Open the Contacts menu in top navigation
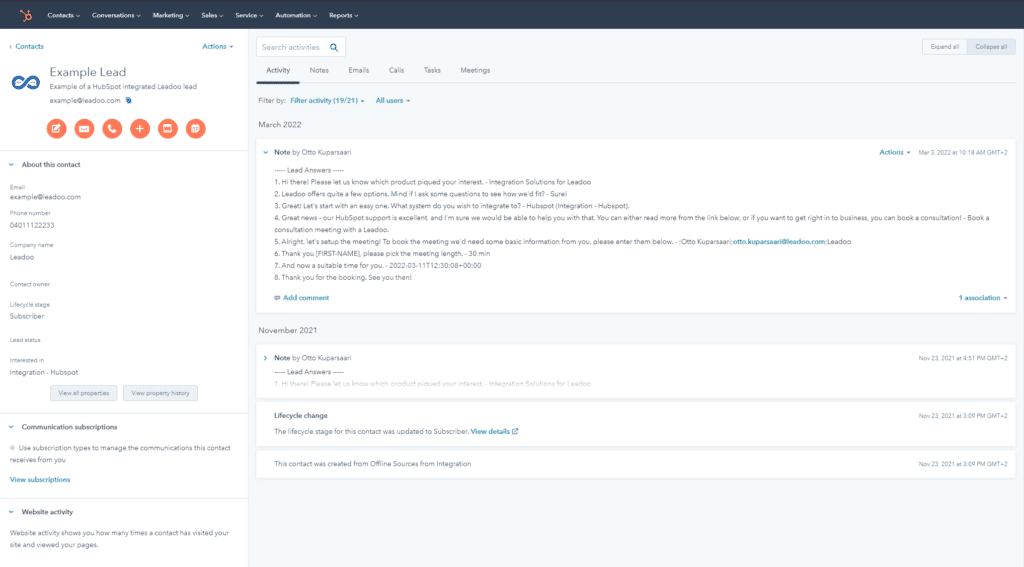The width and height of the screenshot is (1024, 567). 63,15
